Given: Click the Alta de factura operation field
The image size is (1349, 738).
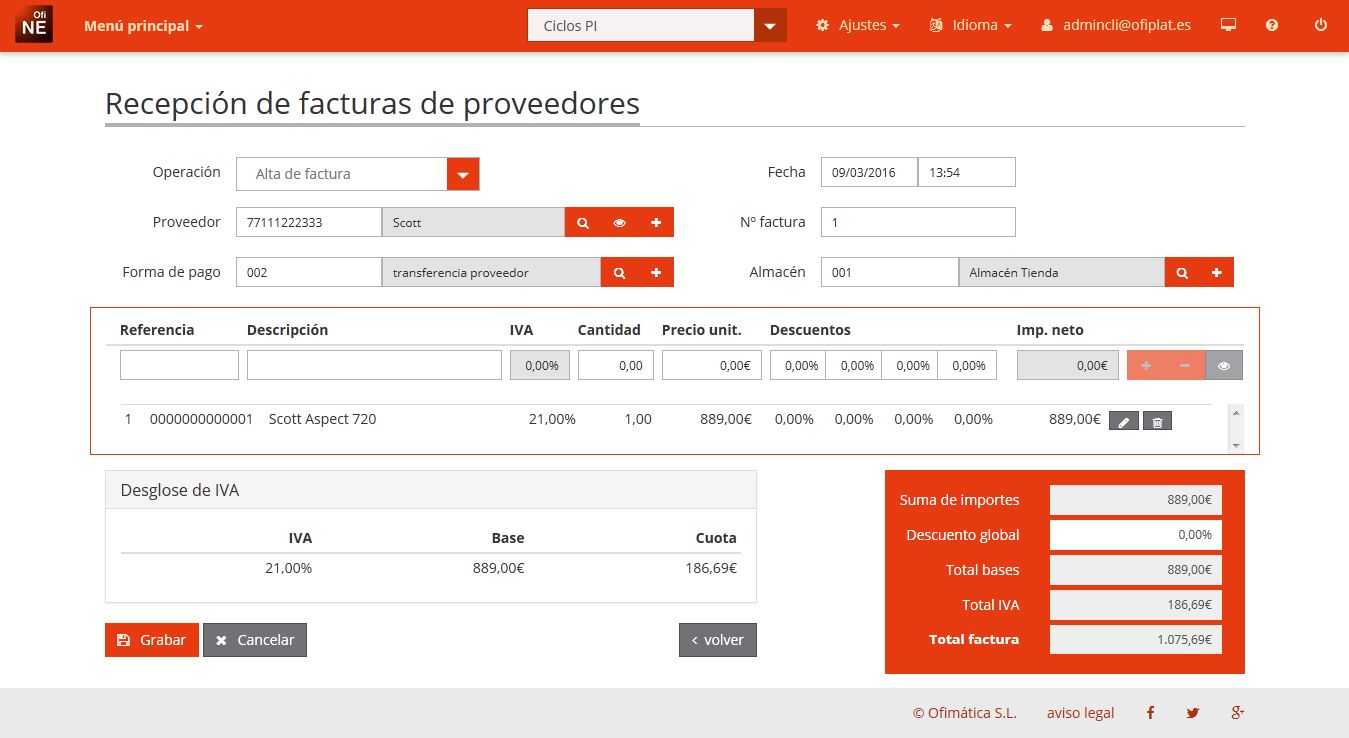Looking at the screenshot, I should [x=341, y=174].
